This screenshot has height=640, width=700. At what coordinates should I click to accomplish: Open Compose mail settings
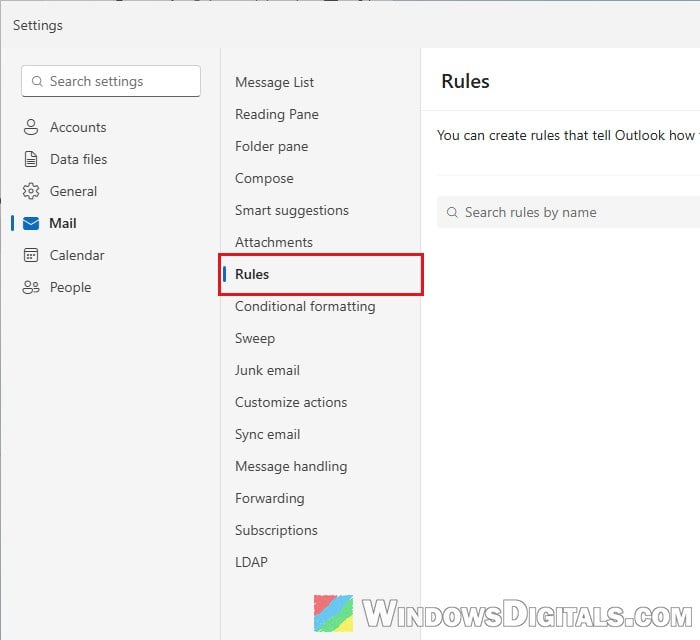[x=264, y=179]
